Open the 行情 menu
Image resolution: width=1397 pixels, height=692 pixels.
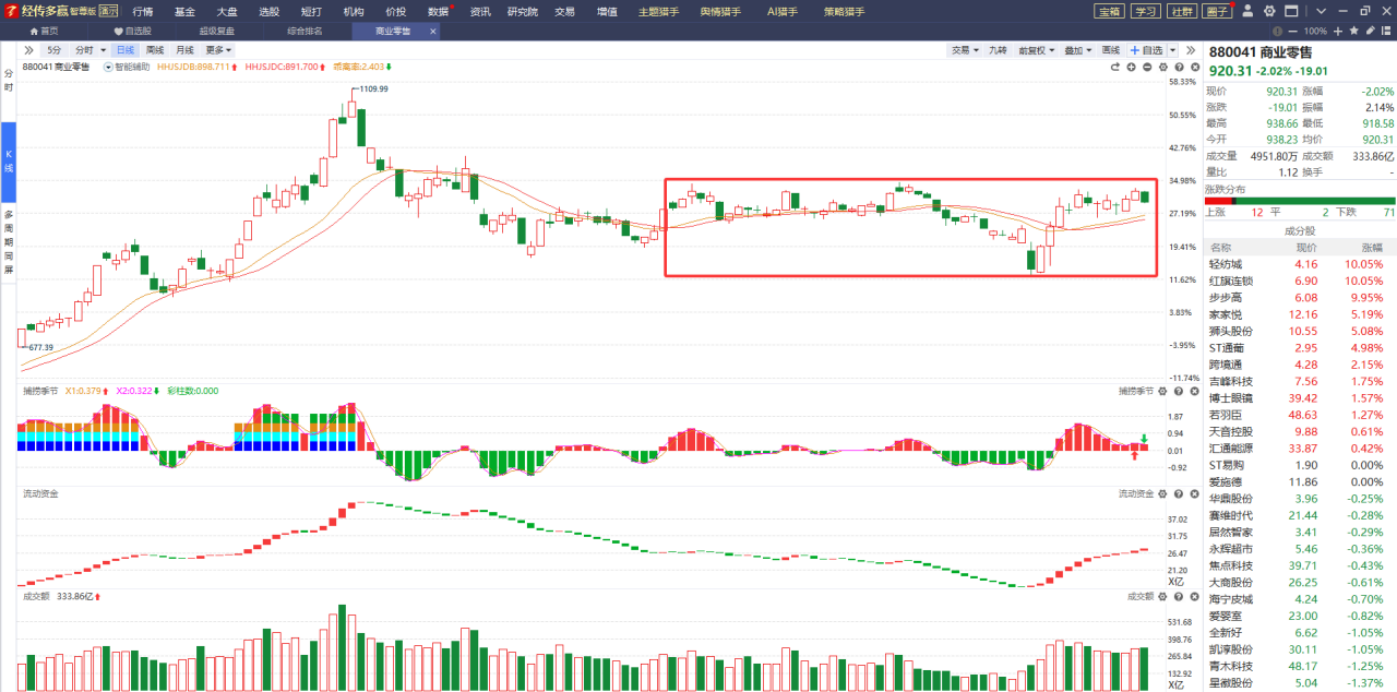click(x=143, y=12)
